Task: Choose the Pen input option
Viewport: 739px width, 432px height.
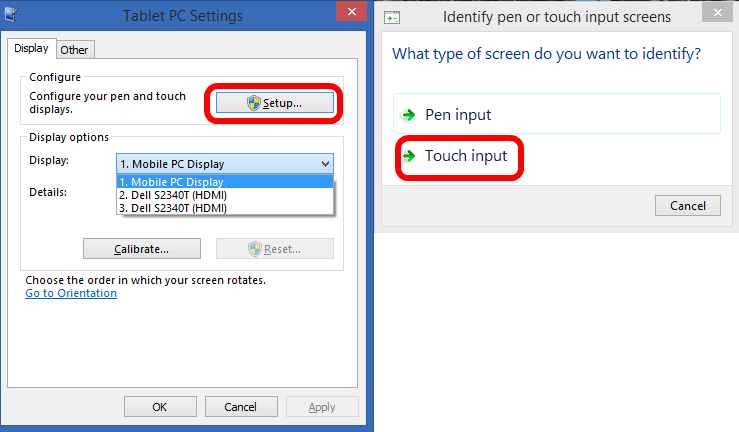Action: point(458,115)
